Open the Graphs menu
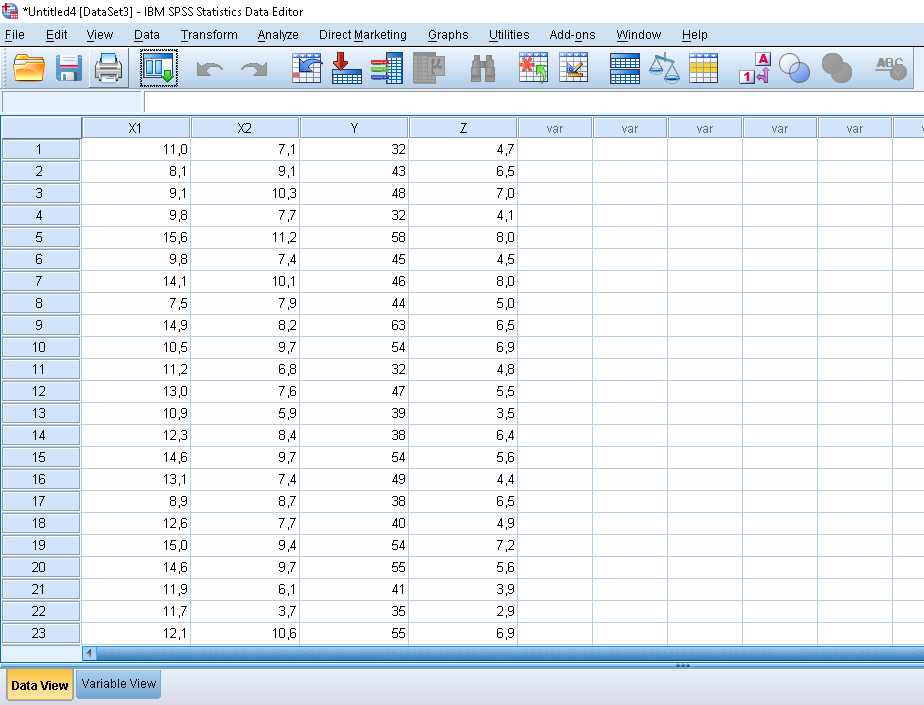The image size is (924, 705). [x=447, y=35]
